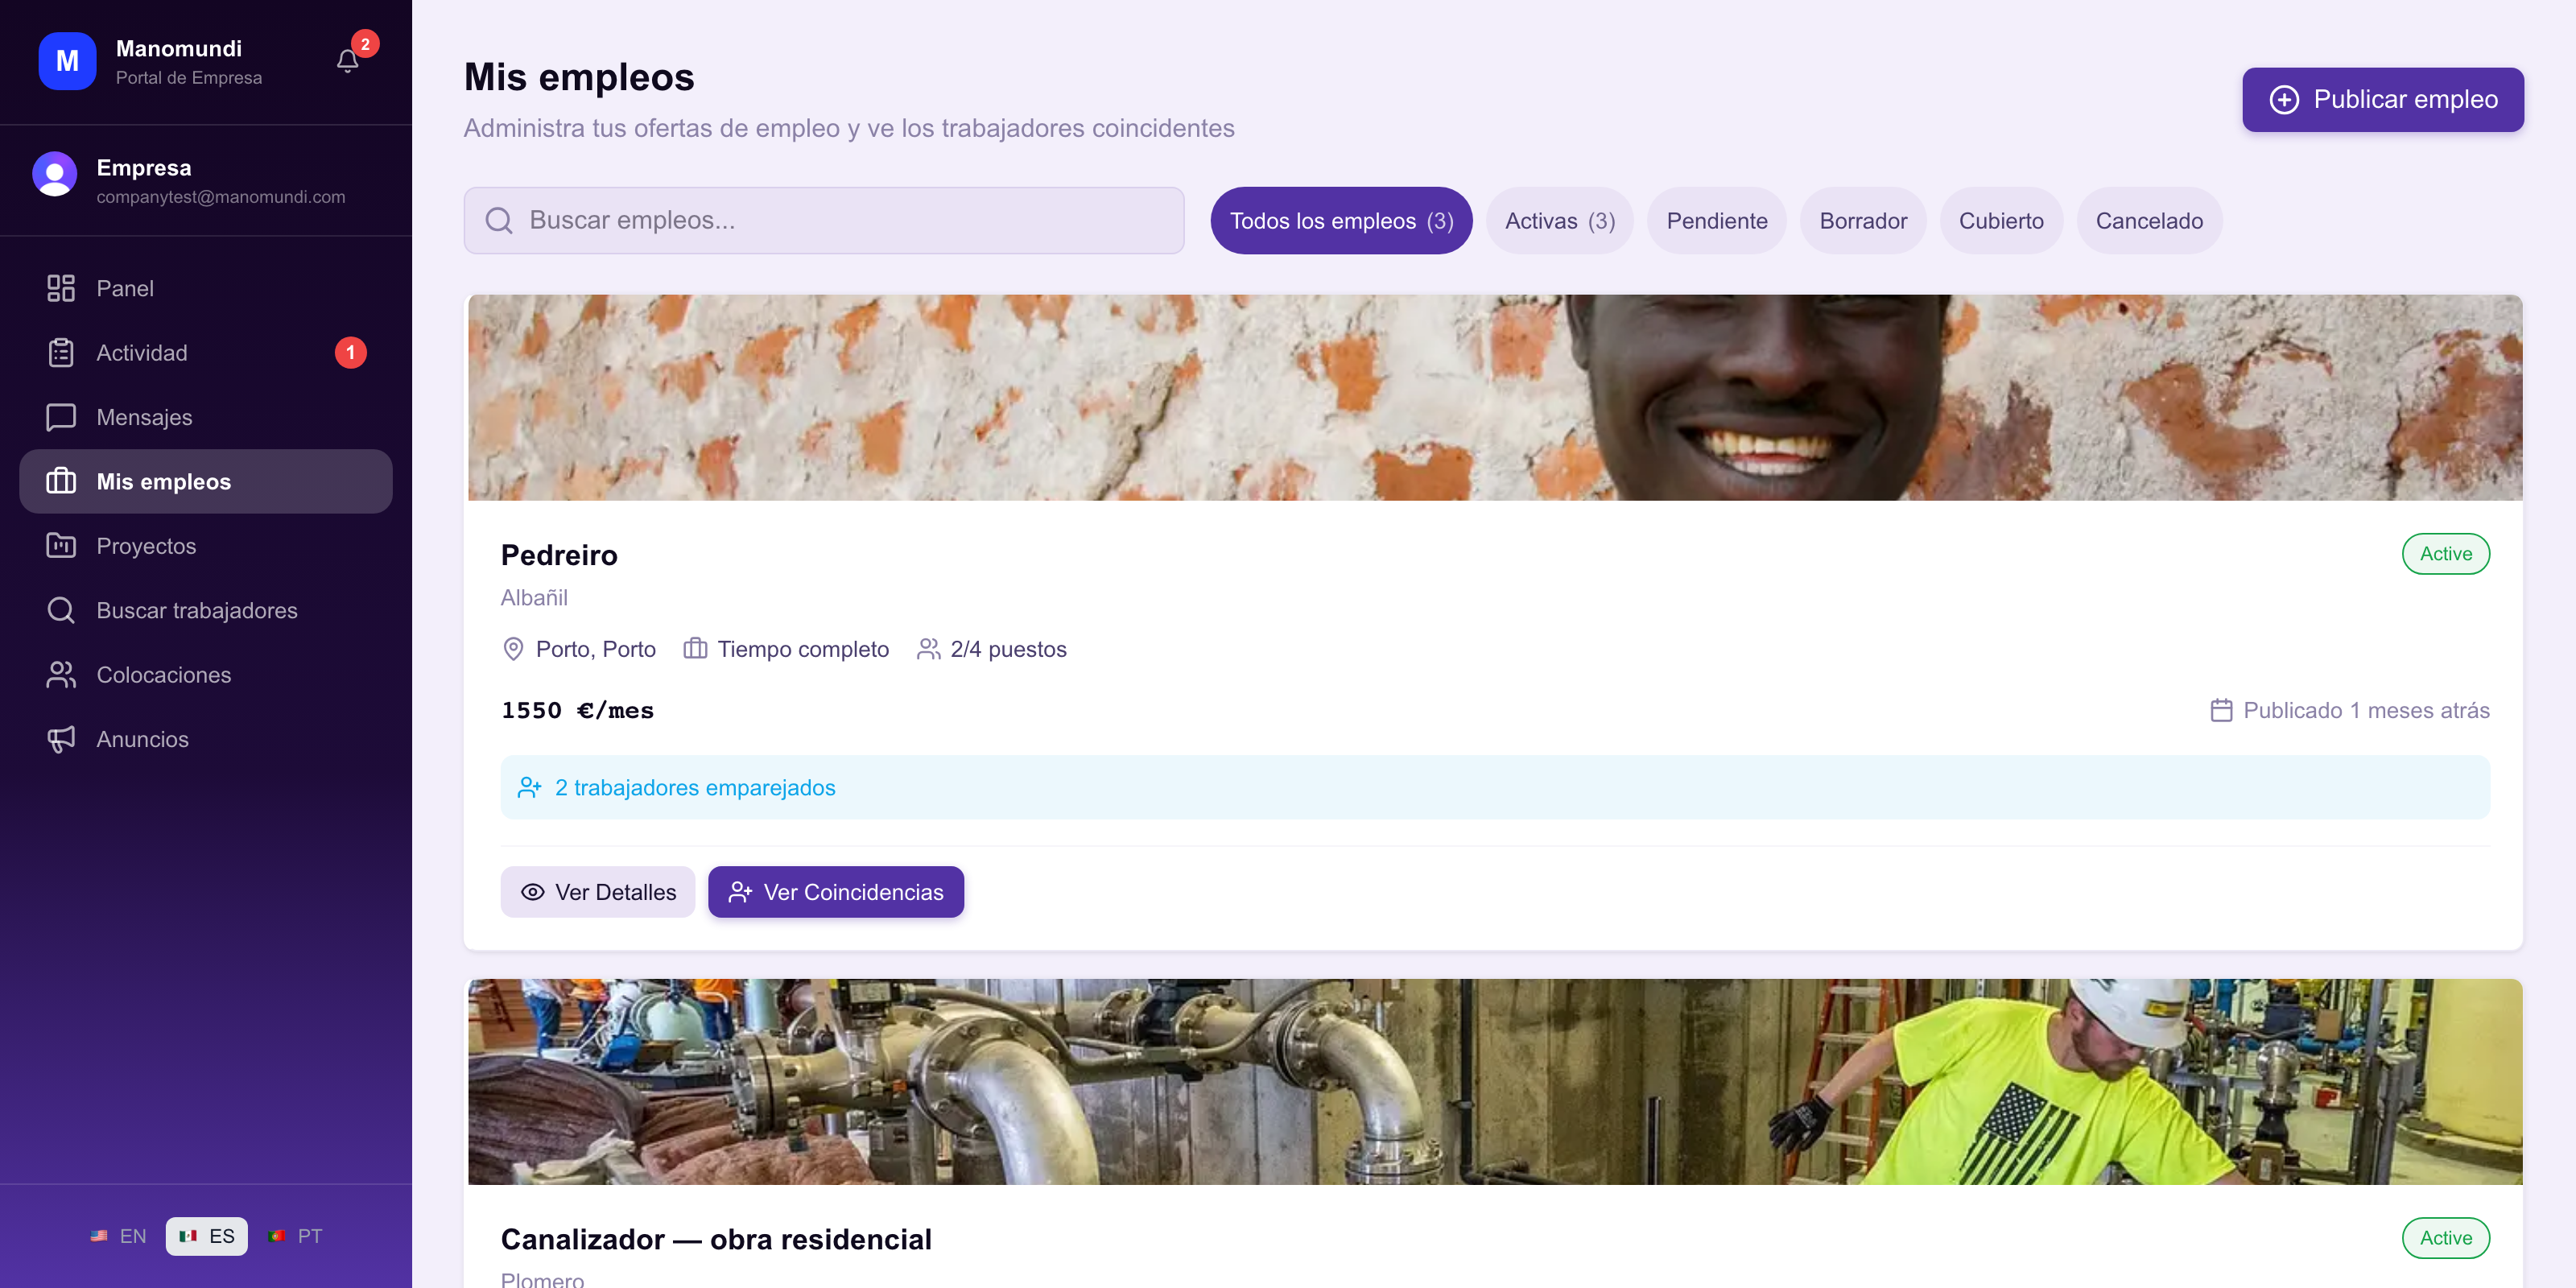The image size is (2576, 1288).
Task: Filter by Cubierto status
Action: click(2001, 220)
